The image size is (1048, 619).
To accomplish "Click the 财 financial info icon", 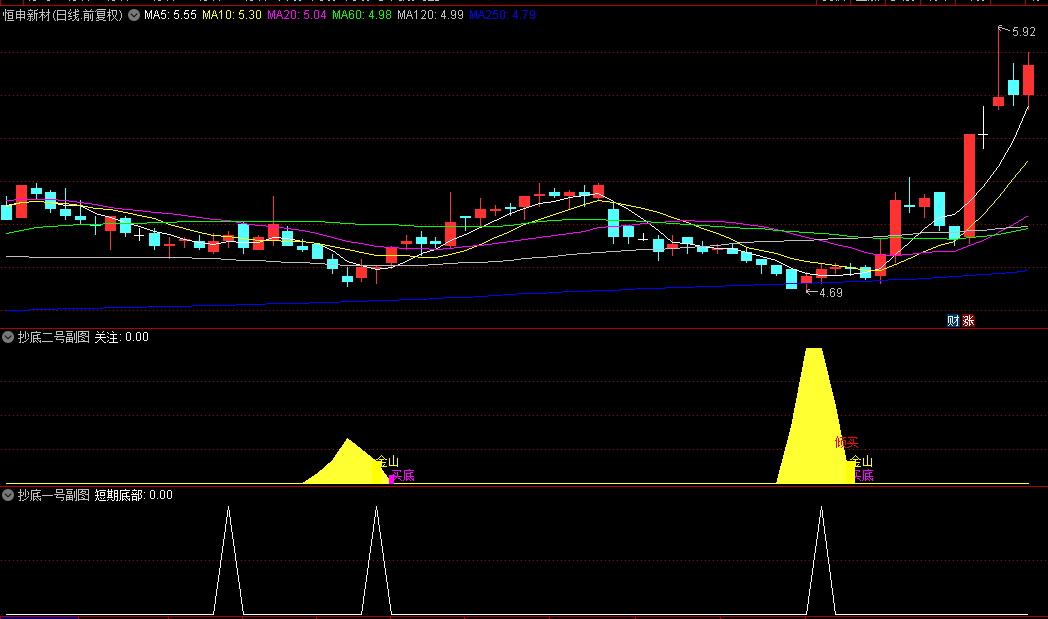I will [953, 321].
